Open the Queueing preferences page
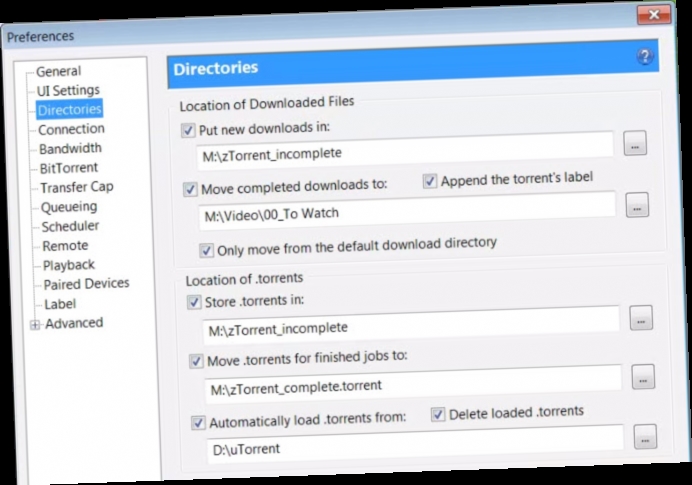Image resolution: width=692 pixels, height=485 pixels. pyautogui.click(x=69, y=207)
